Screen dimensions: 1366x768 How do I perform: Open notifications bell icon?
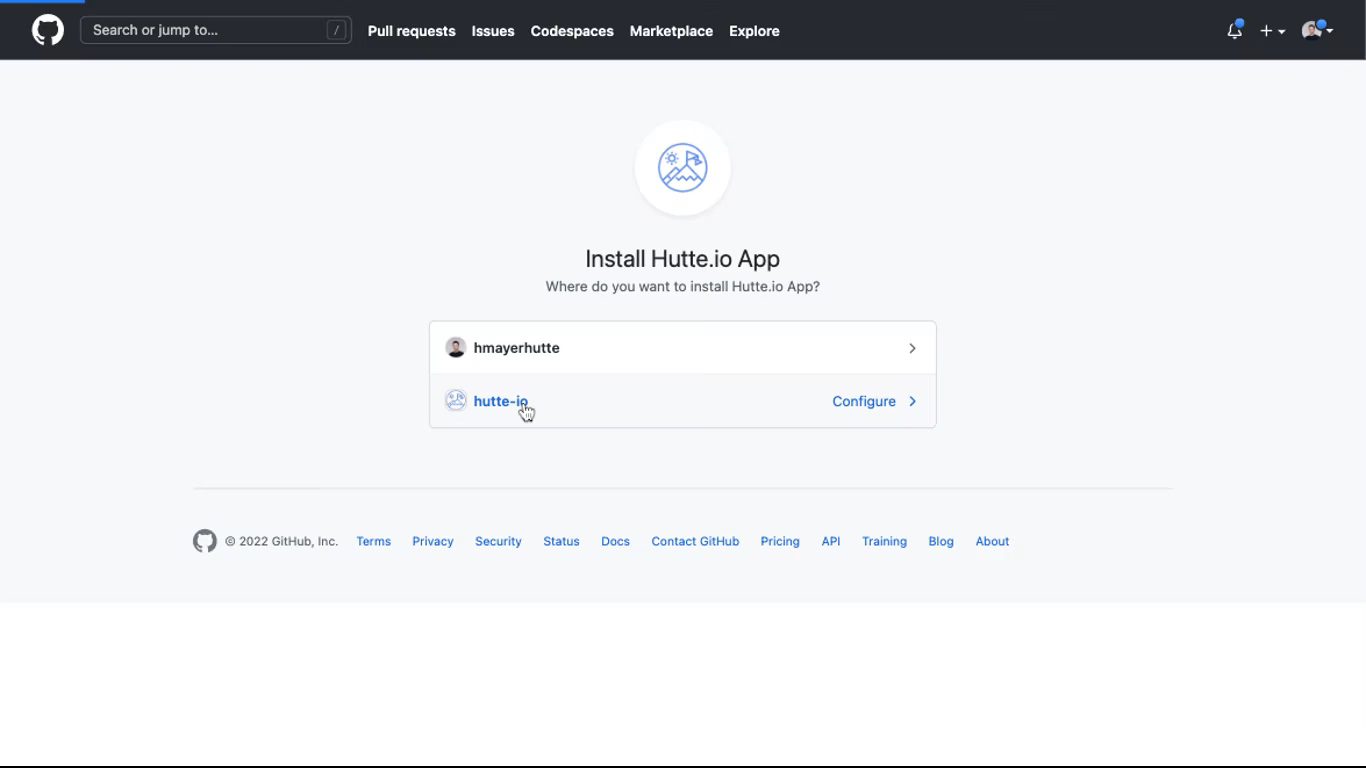point(1235,30)
